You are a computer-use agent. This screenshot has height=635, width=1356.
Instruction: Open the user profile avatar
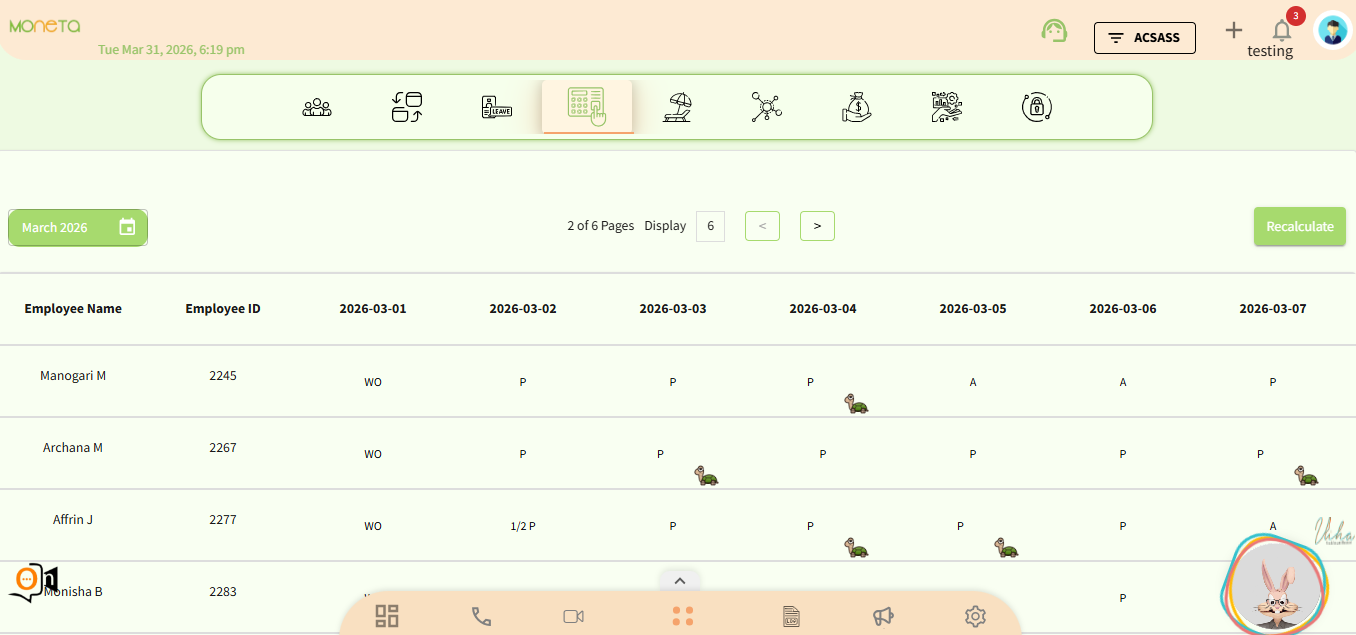pyautogui.click(x=1332, y=31)
